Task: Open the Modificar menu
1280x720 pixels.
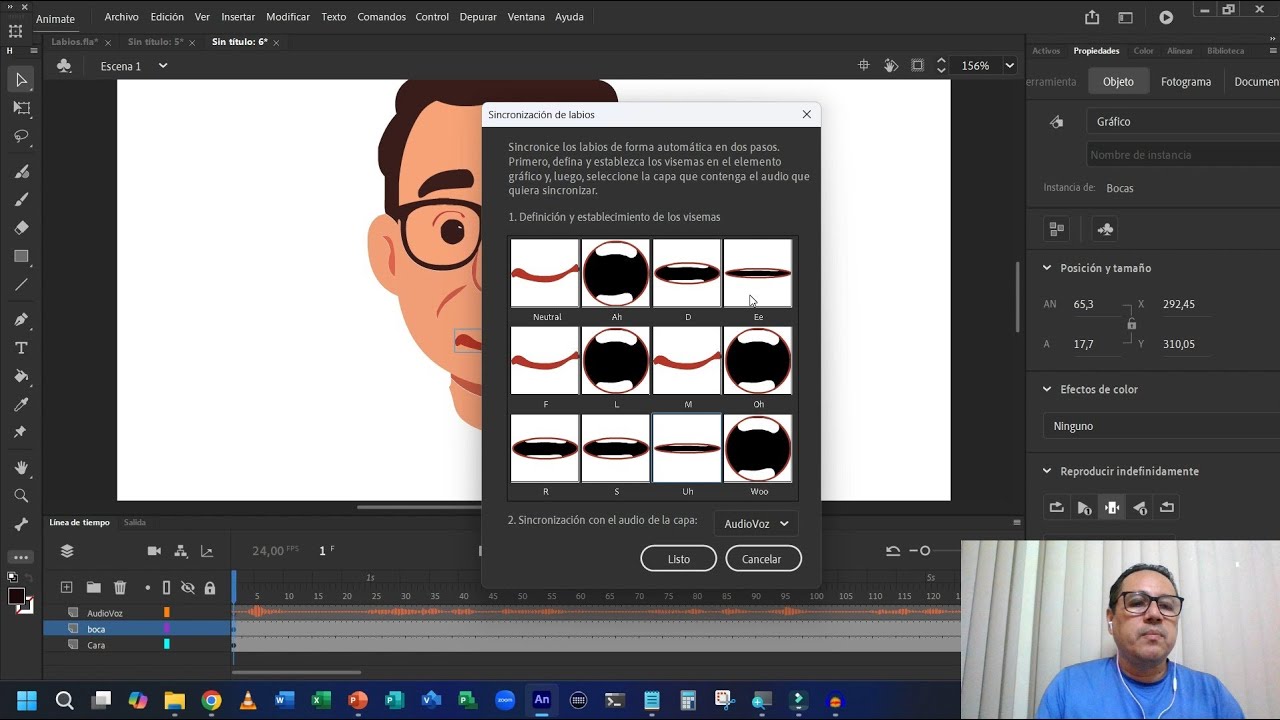Action: (x=288, y=17)
